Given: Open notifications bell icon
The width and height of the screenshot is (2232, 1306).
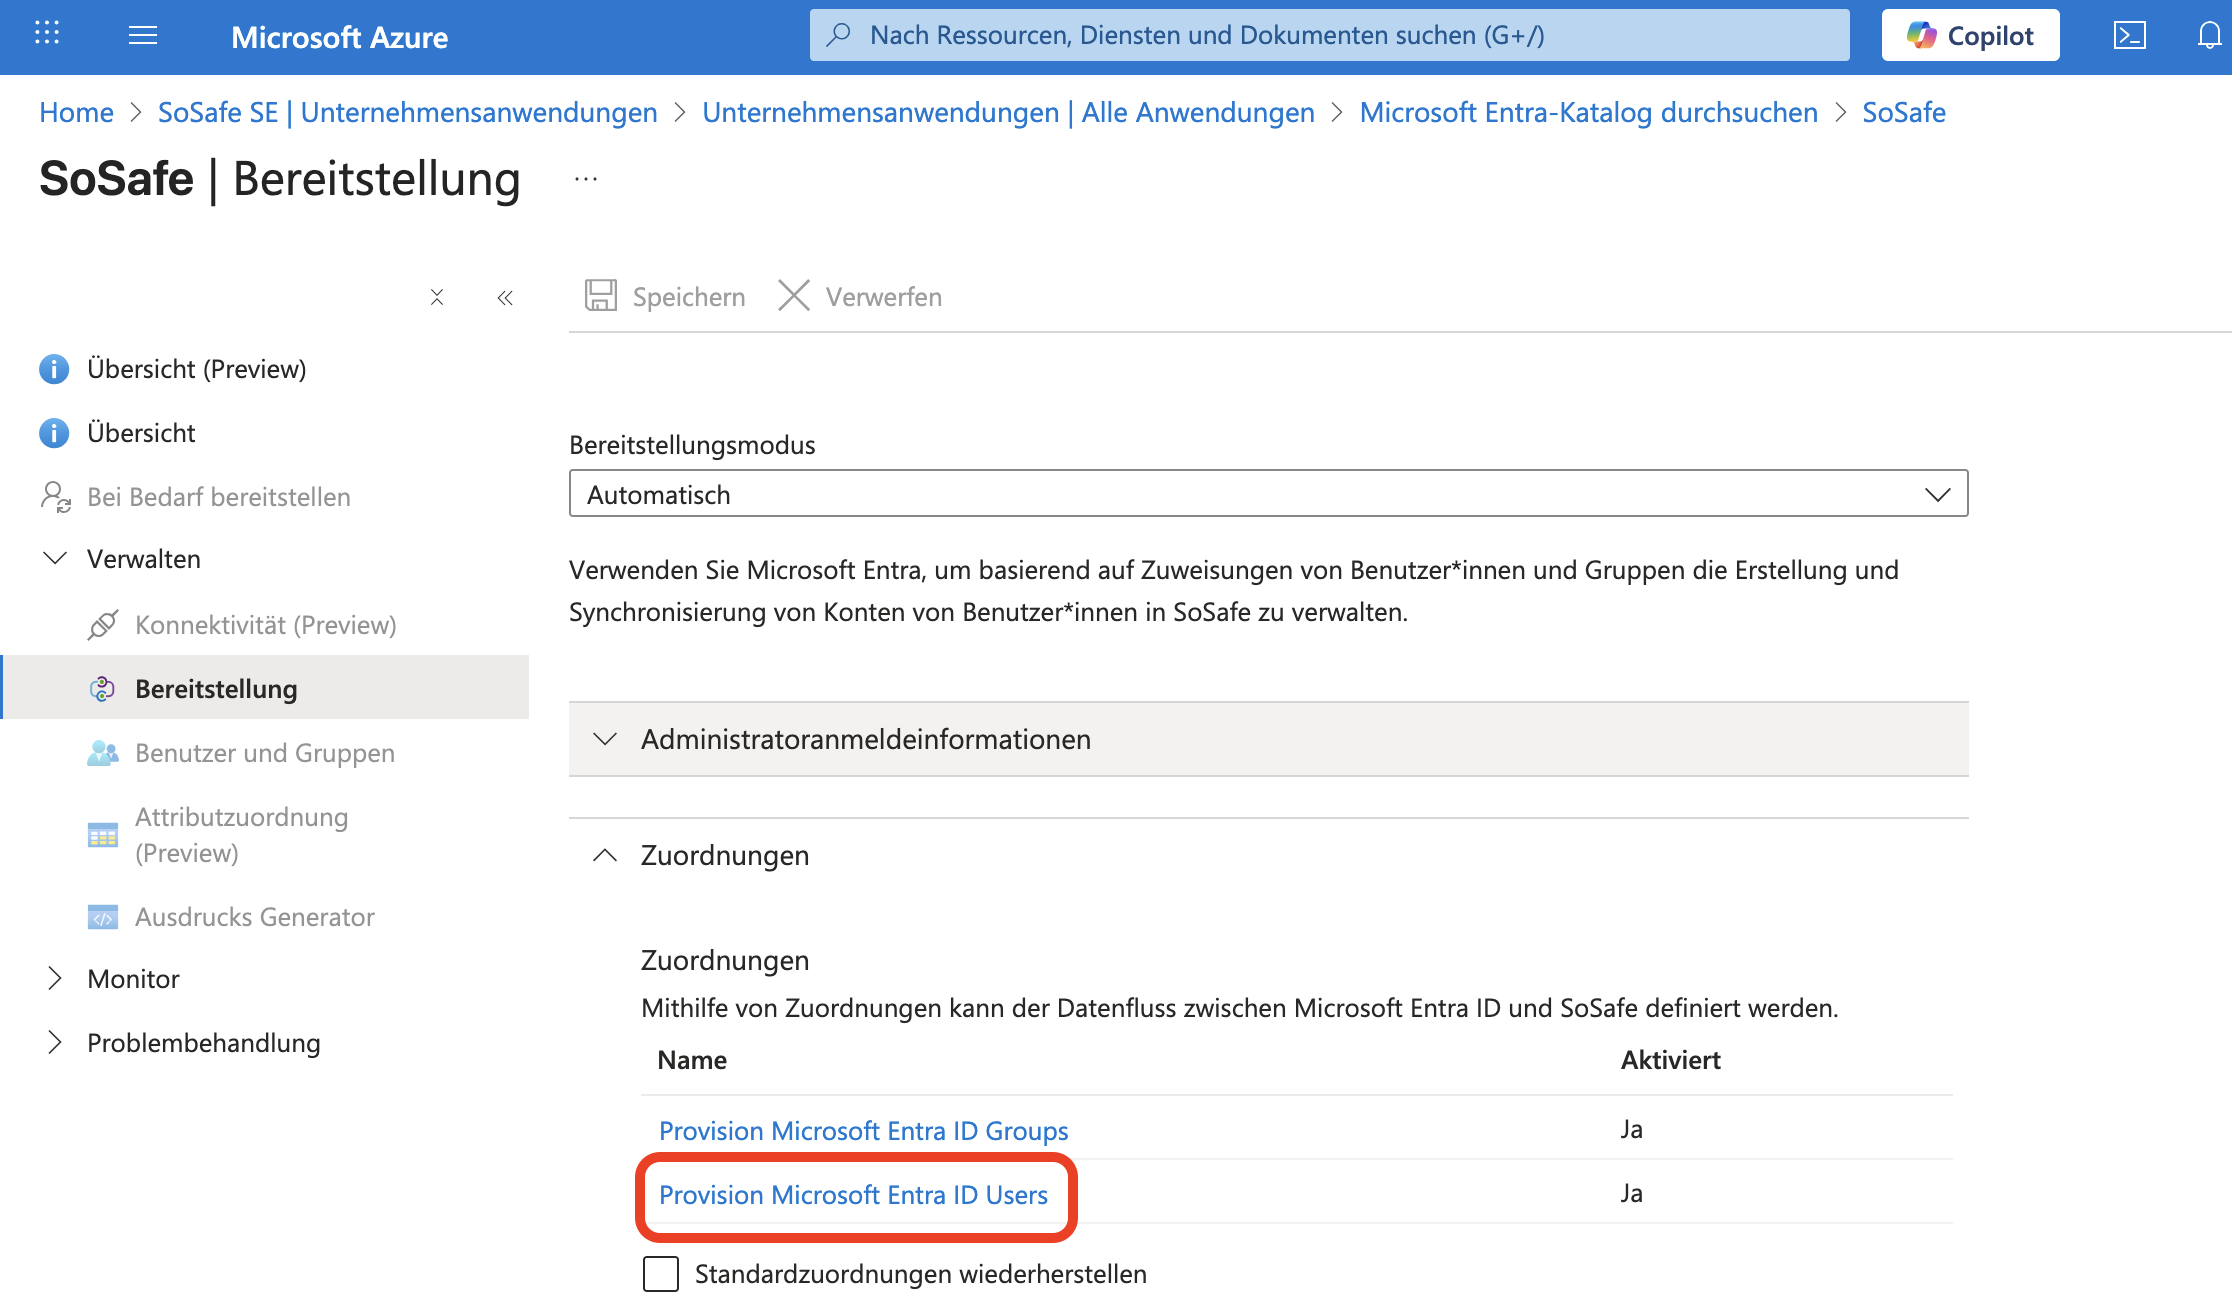Looking at the screenshot, I should (x=2209, y=36).
